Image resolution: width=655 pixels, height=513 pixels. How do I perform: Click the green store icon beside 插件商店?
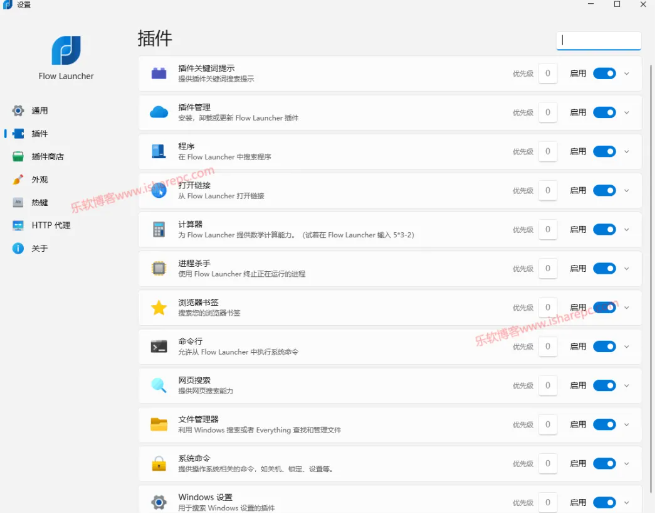pos(18,156)
